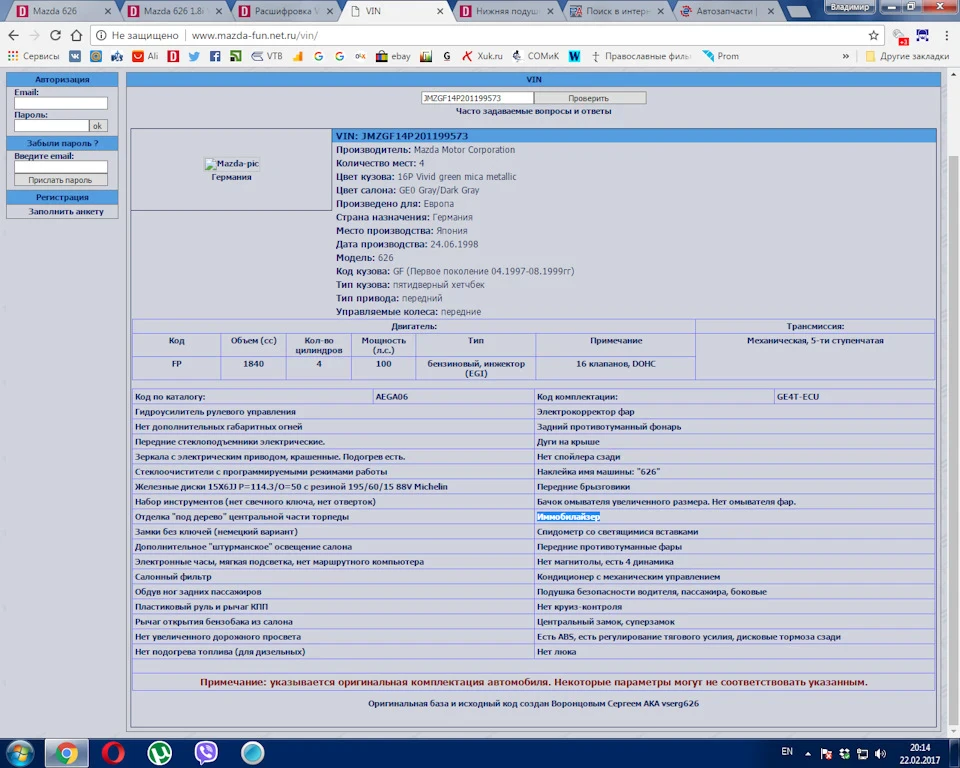The width and height of the screenshot is (960, 768).
Task: Open the Xuk.ru bookmark
Action: point(482,56)
